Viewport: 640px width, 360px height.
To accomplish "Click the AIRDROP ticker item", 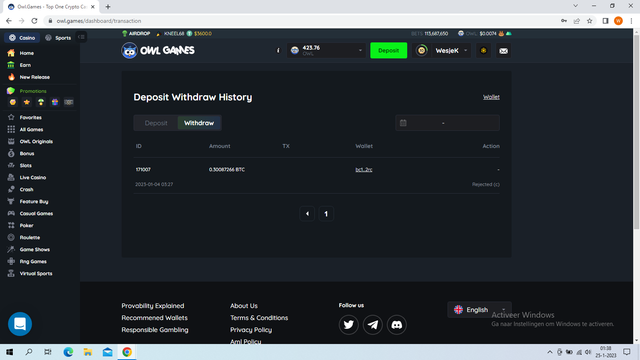I will [136, 33].
